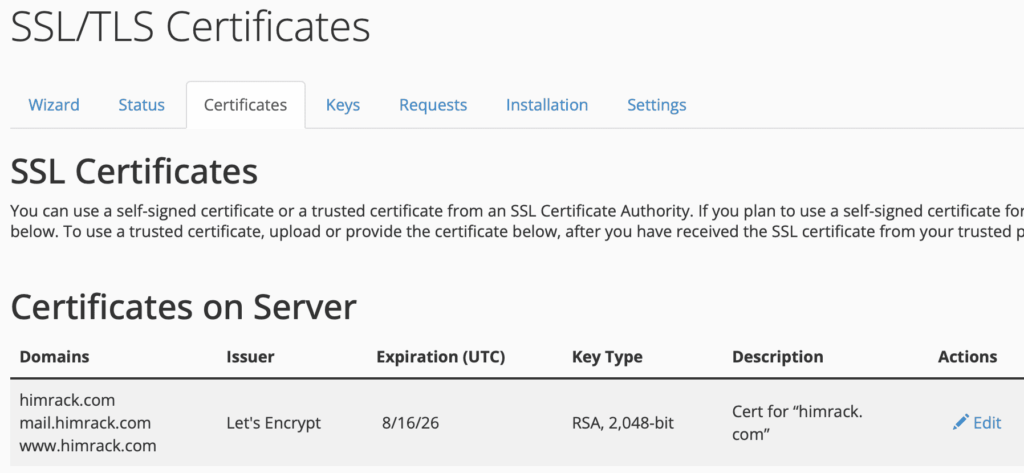Click the Domains column header
This screenshot has height=473, width=1024.
[x=54, y=357]
